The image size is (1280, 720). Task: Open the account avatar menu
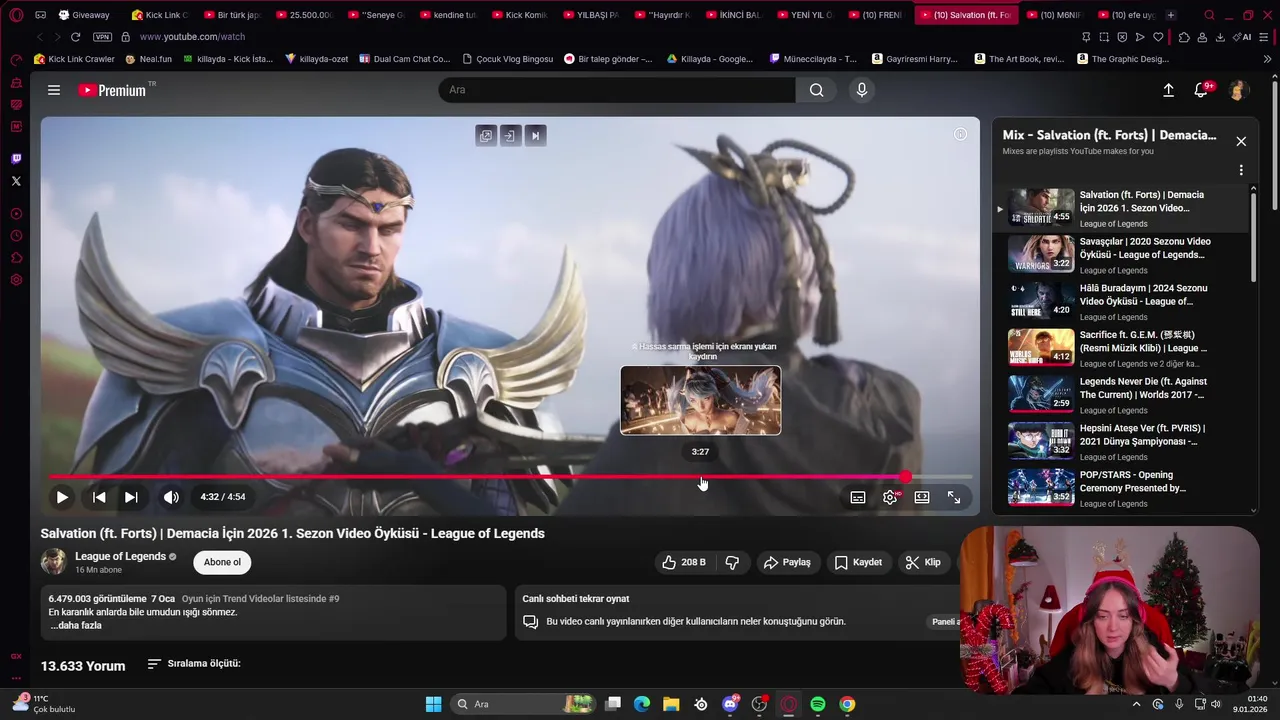(x=1238, y=90)
